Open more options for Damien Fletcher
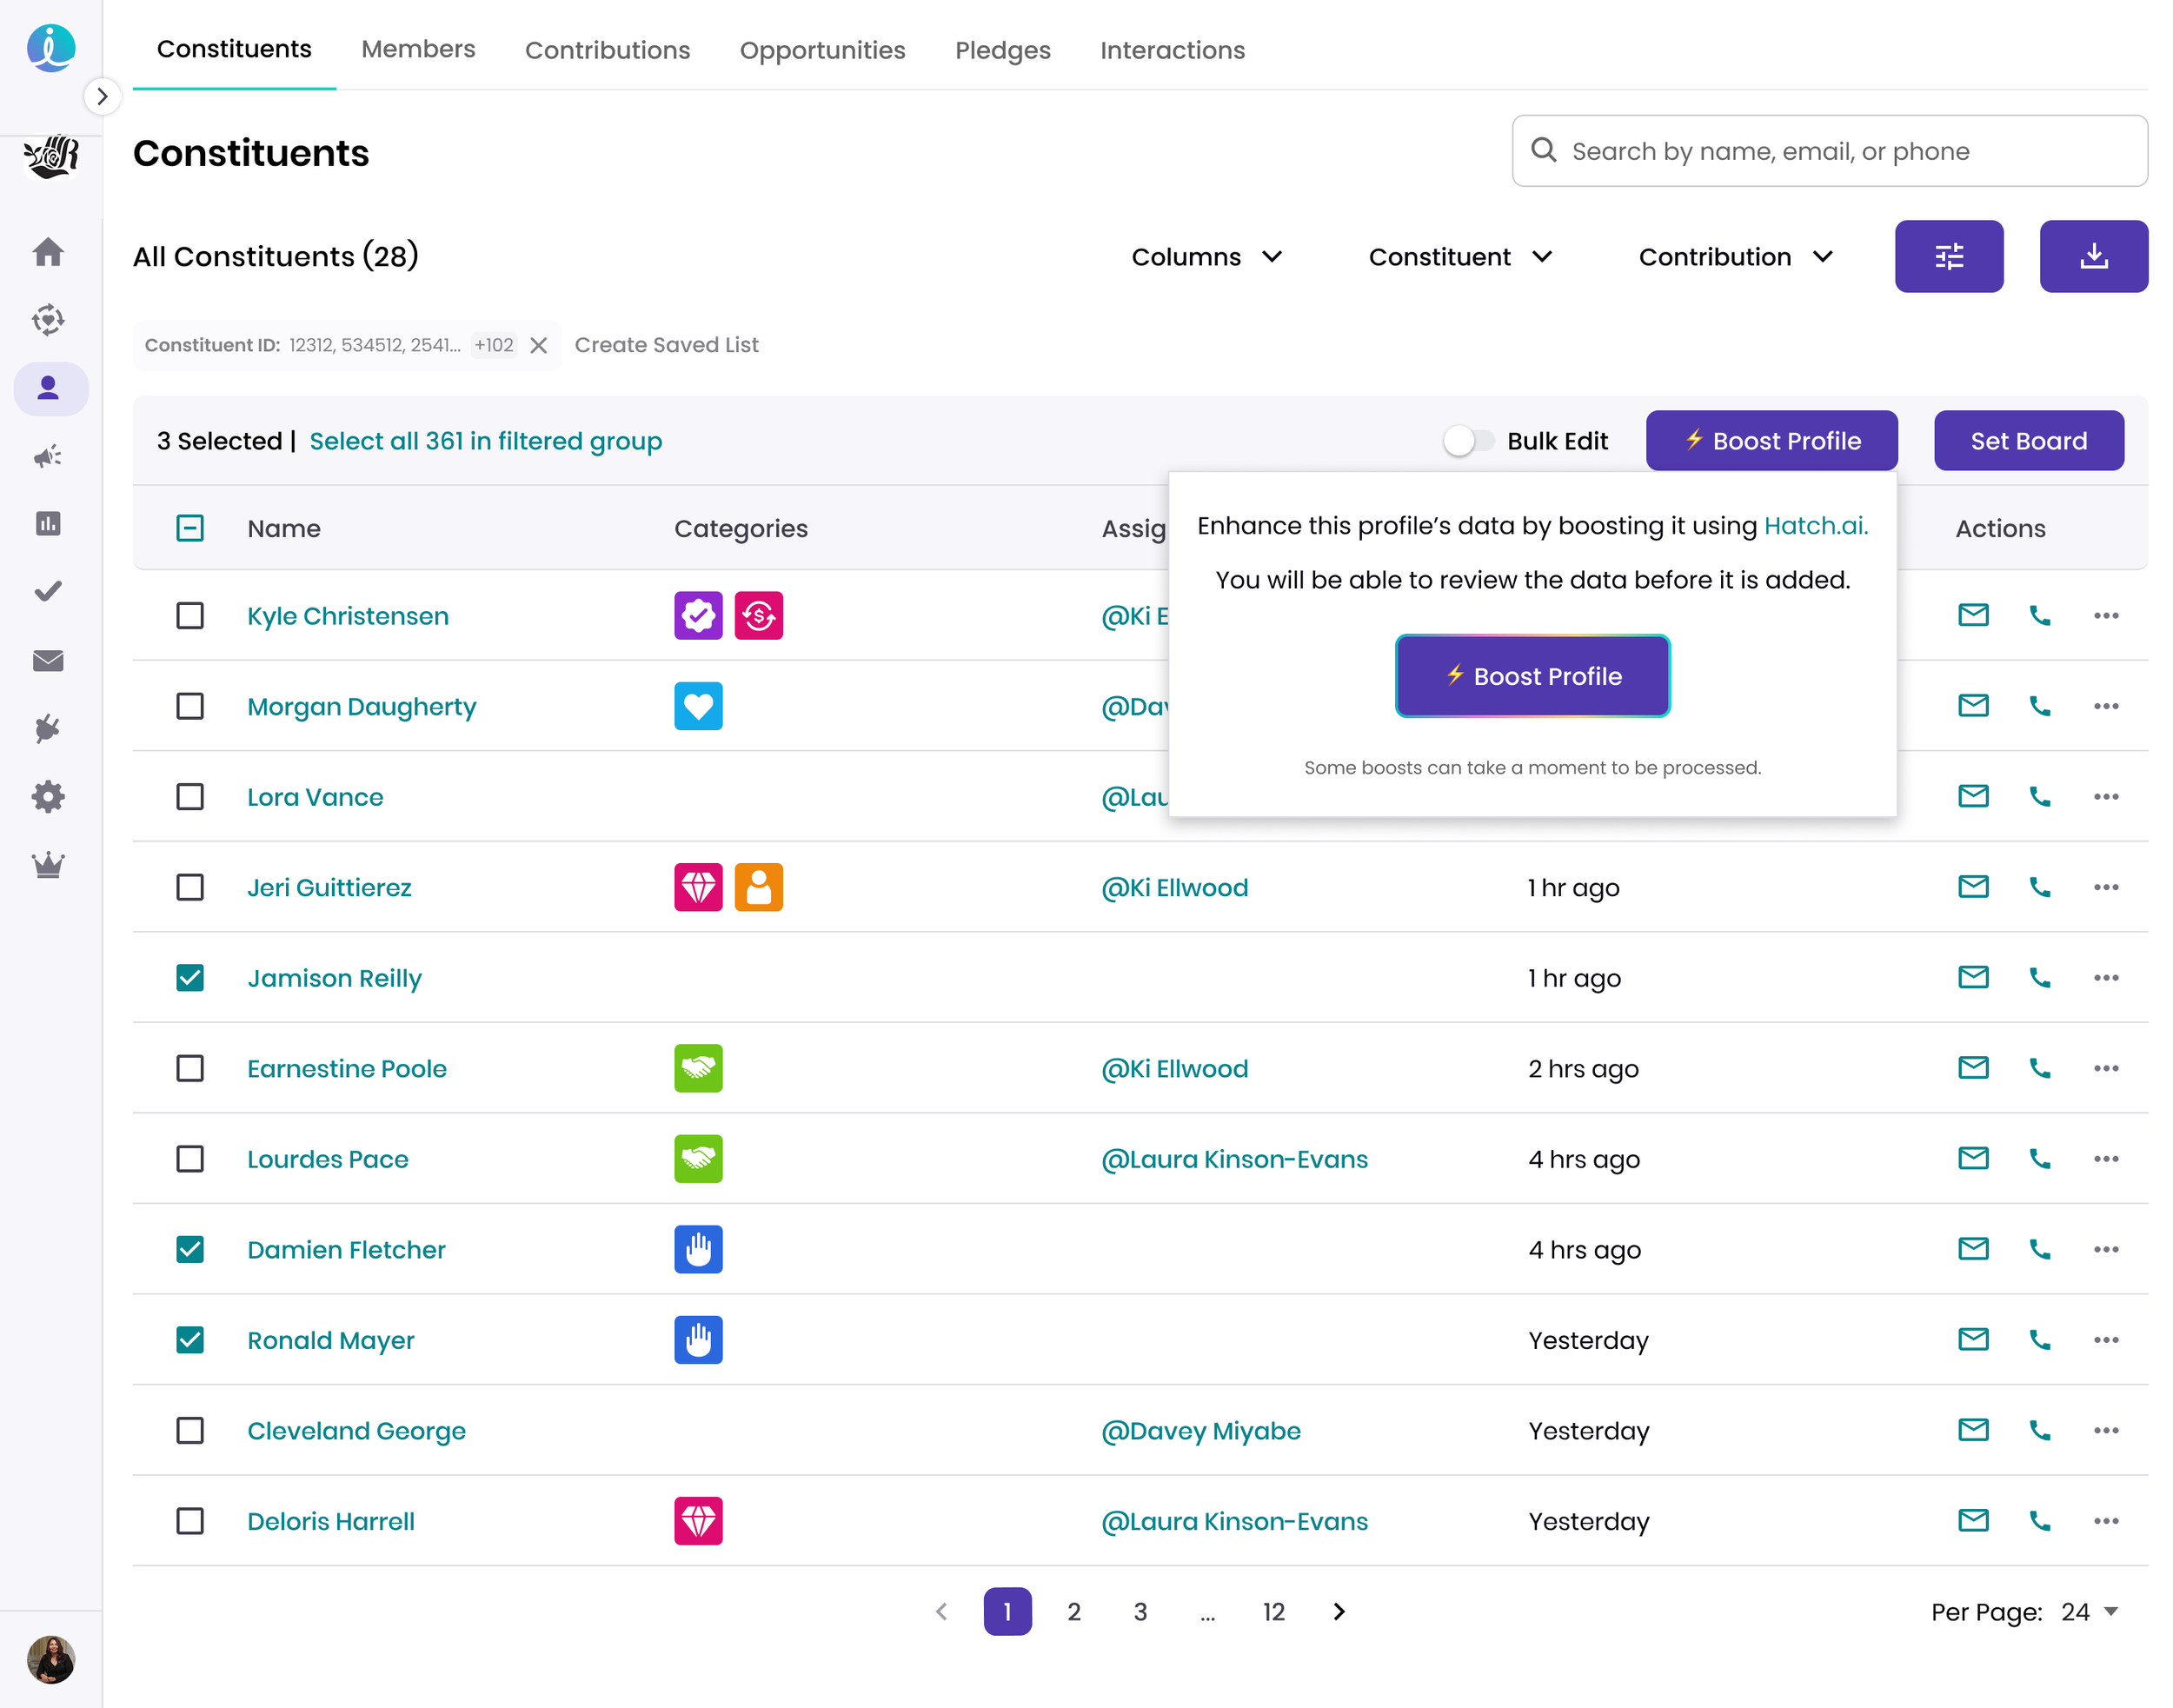 click(2105, 1249)
